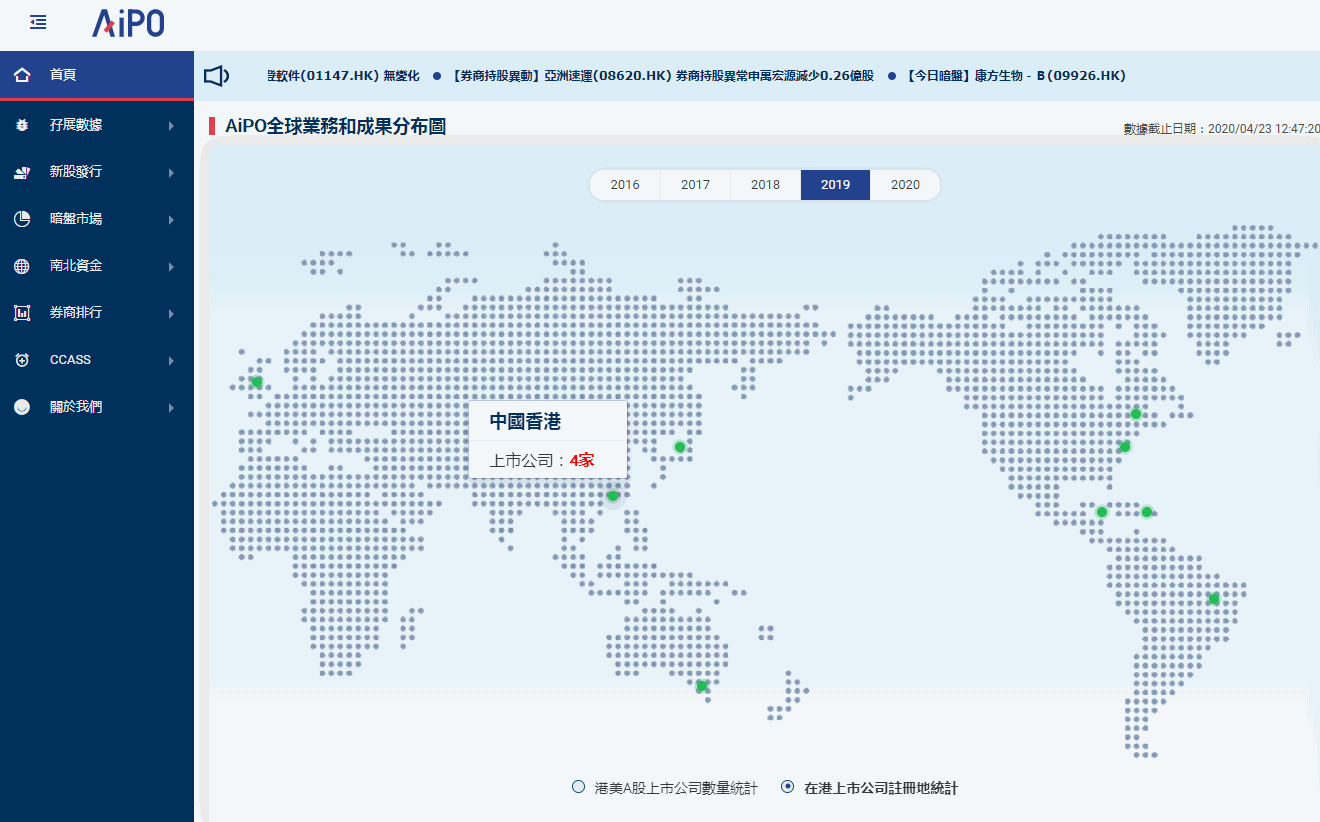The image size is (1320, 822).
Task: Click the green Hong Kong map marker
Action: (613, 495)
